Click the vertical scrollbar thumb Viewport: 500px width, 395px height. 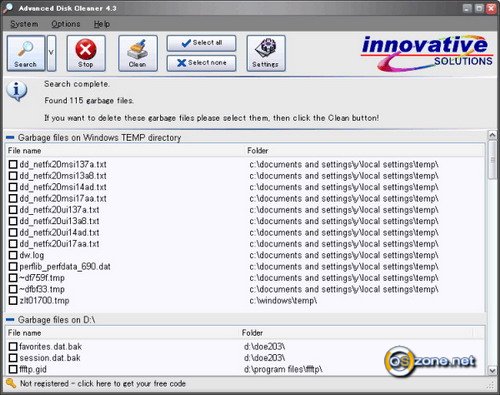(492, 160)
